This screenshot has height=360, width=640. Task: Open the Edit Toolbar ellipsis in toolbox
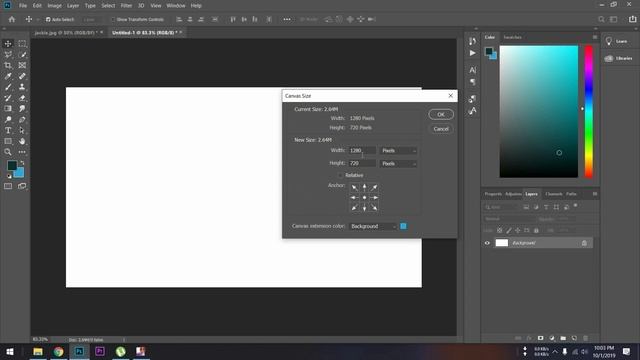coord(22,152)
